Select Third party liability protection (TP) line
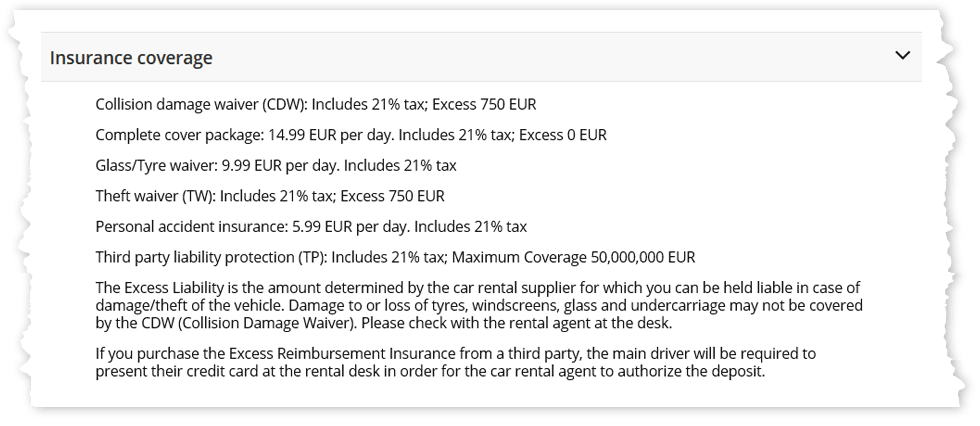Image resolution: width=980 pixels, height=426 pixels. (395, 257)
